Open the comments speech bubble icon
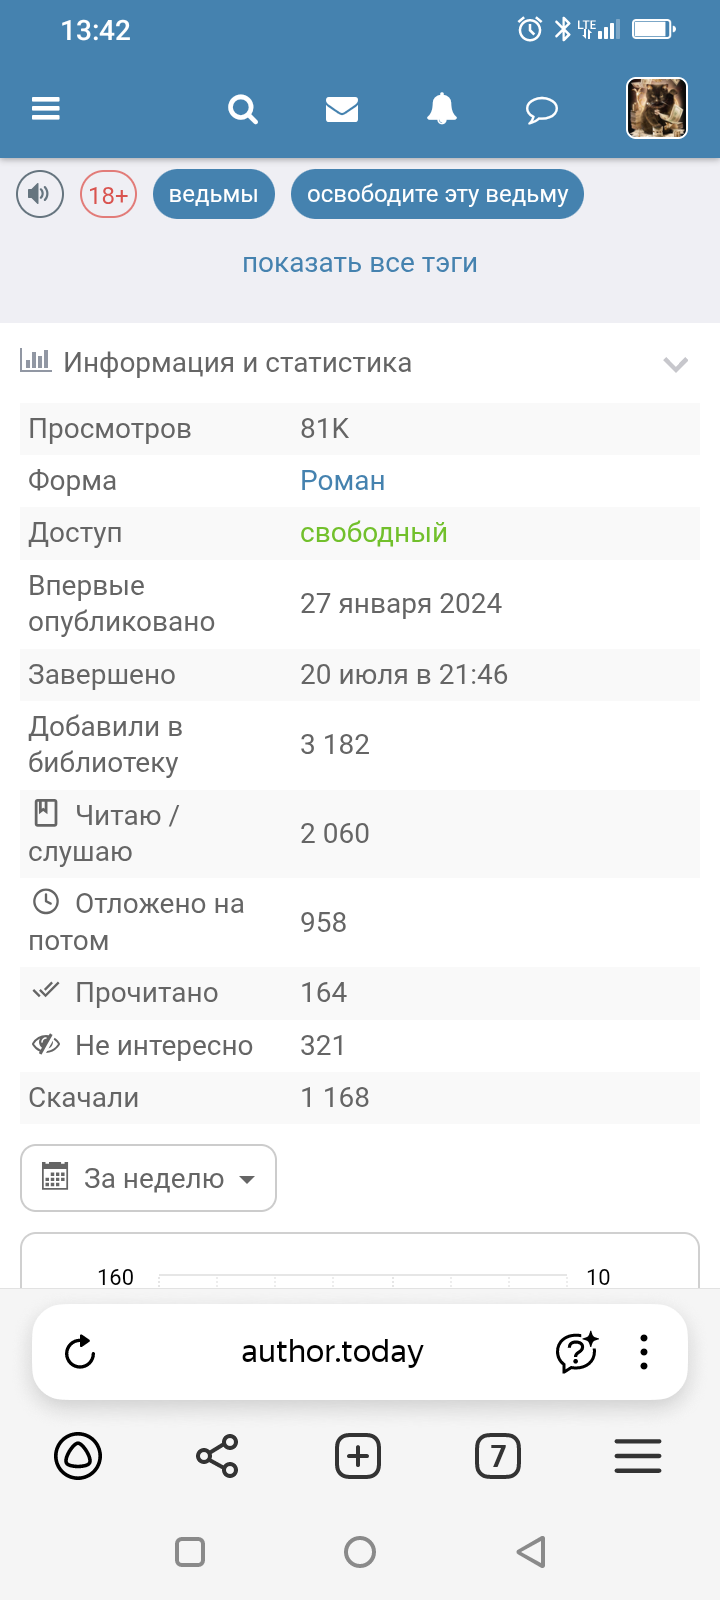 click(541, 109)
